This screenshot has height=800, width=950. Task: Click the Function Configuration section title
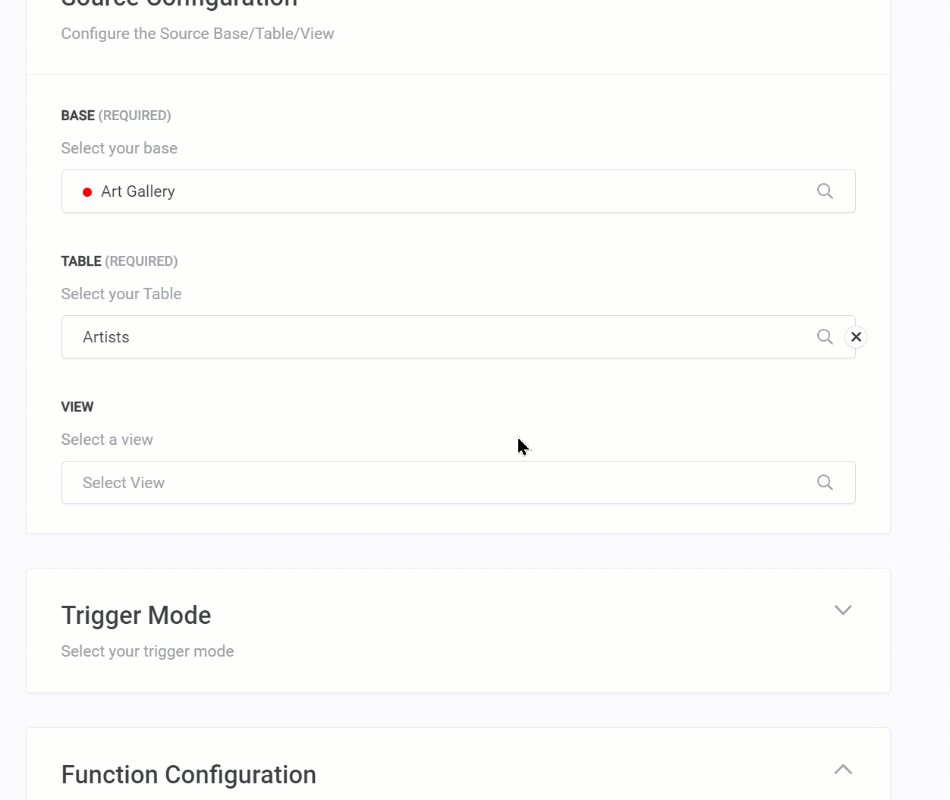[x=188, y=775]
